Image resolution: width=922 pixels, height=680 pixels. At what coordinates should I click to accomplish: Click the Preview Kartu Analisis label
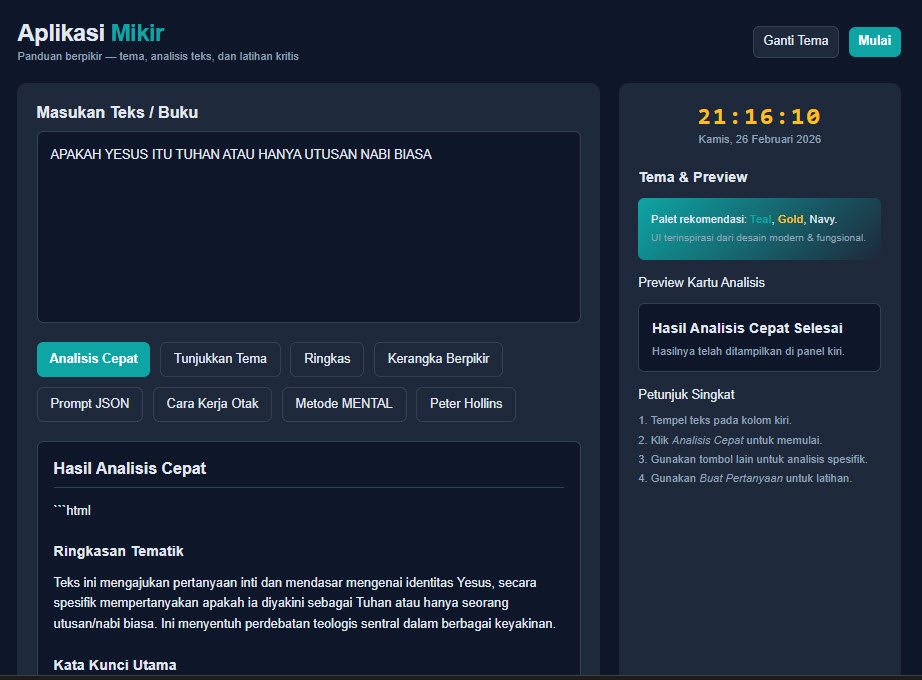point(701,282)
